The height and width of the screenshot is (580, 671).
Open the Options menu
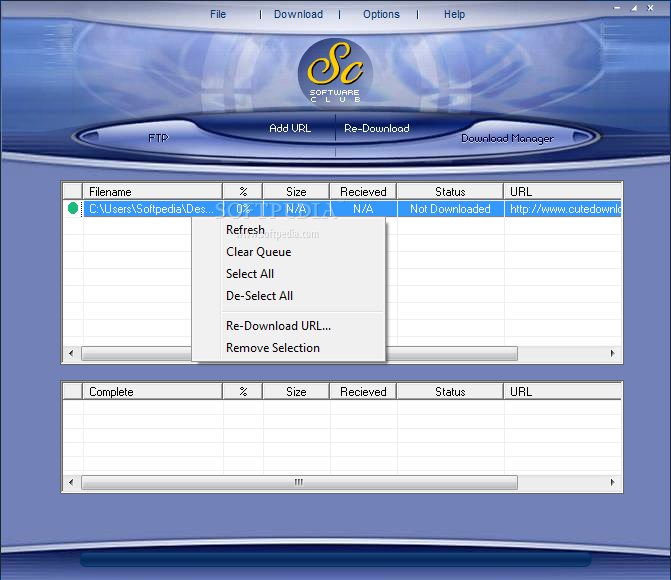tap(381, 15)
